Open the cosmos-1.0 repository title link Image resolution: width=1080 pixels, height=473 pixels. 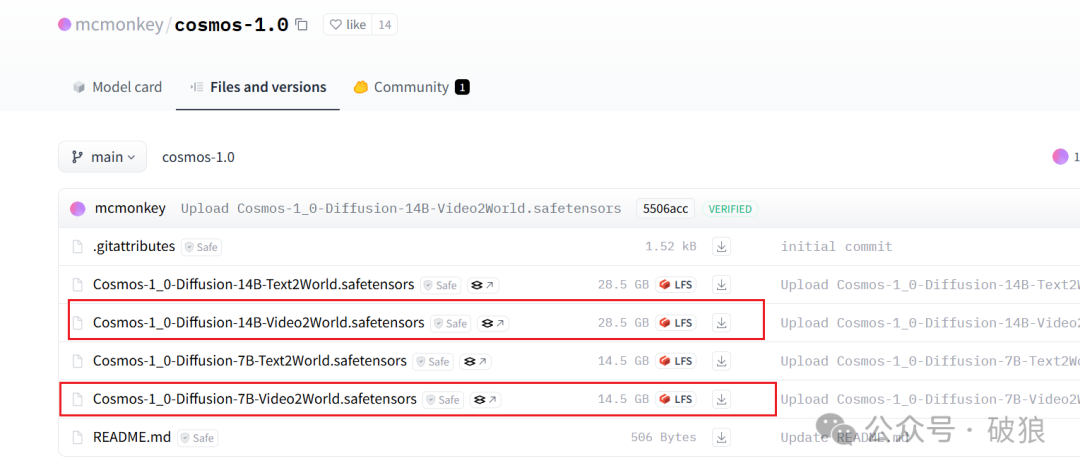point(231,25)
